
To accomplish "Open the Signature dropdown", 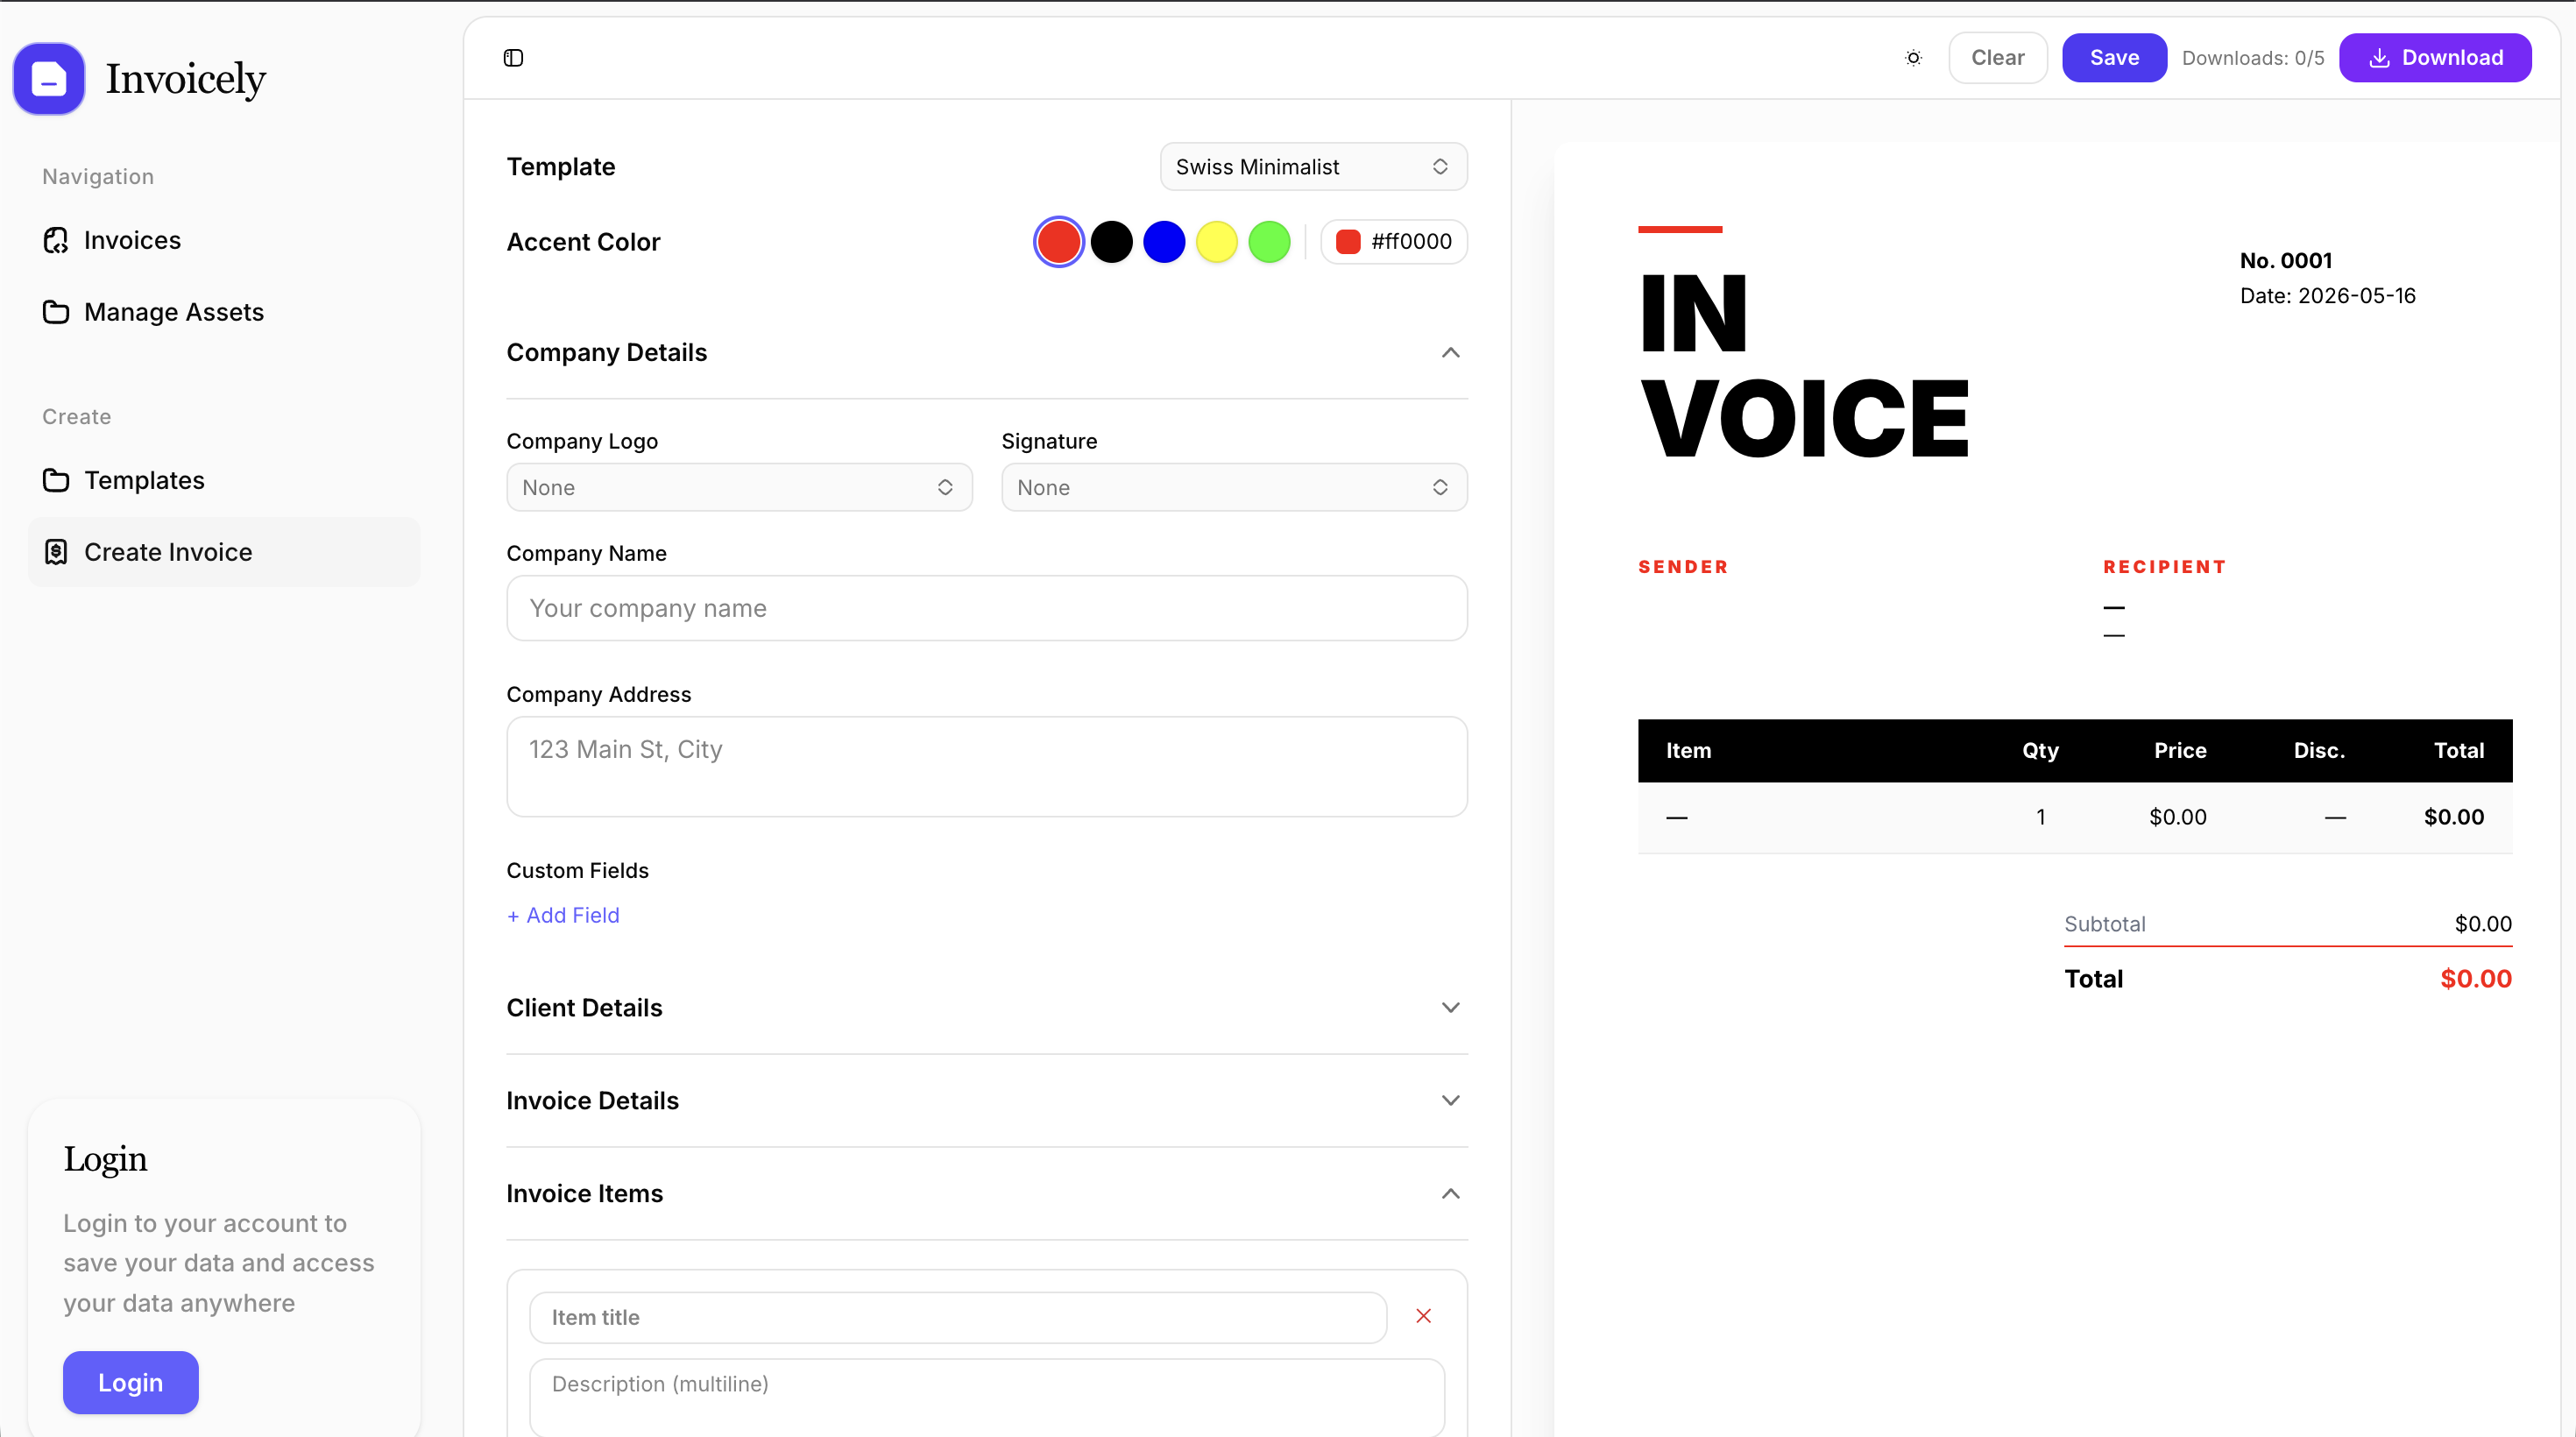I will point(1234,487).
